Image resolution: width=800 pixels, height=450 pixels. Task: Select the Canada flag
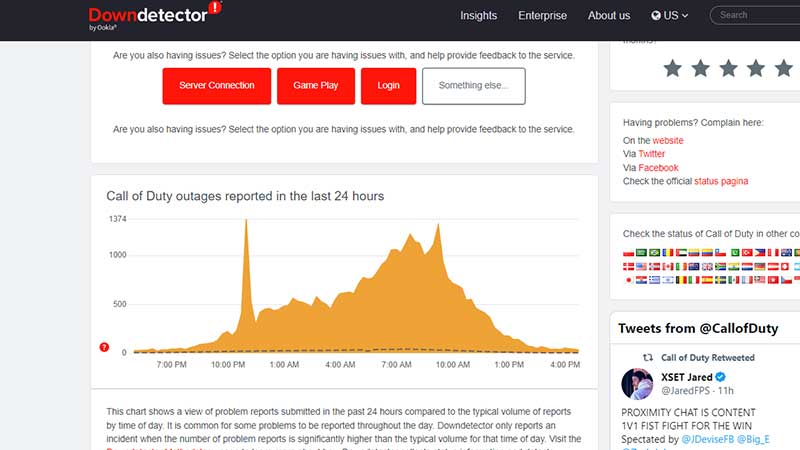pos(668,266)
